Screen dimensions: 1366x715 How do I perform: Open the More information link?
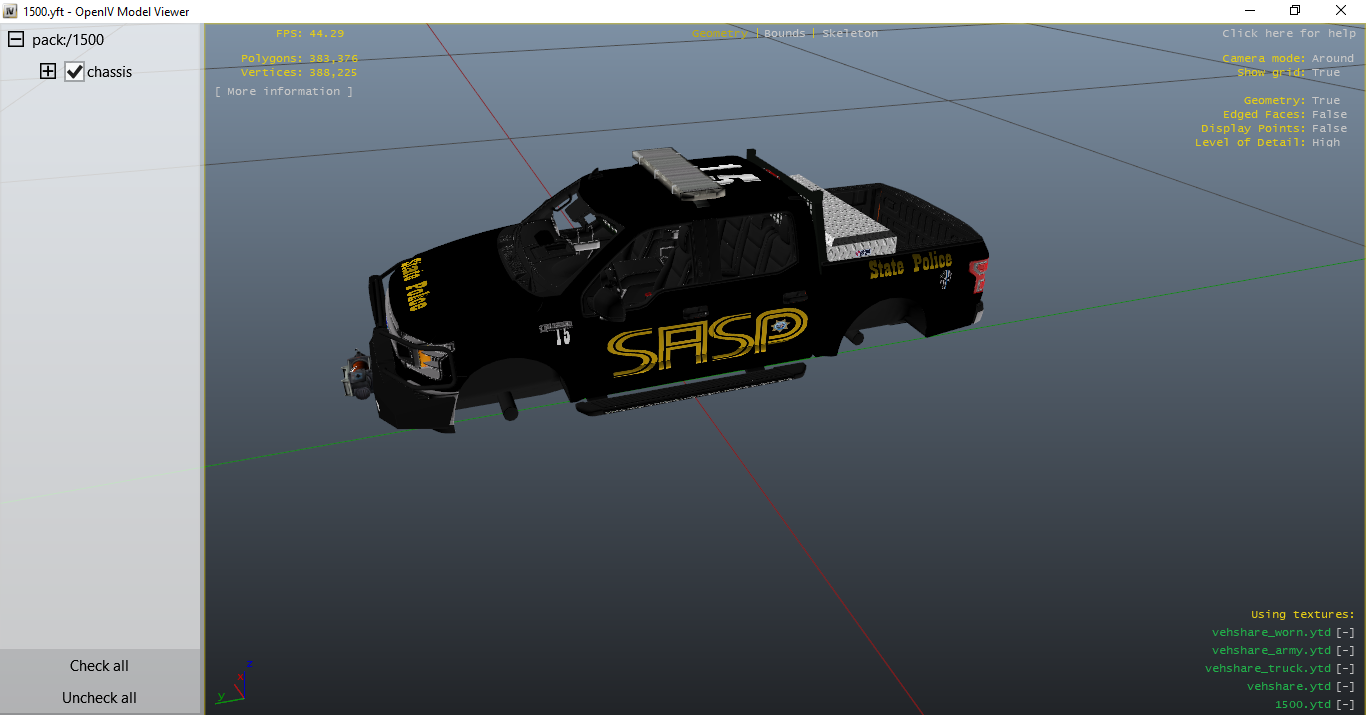coord(284,91)
